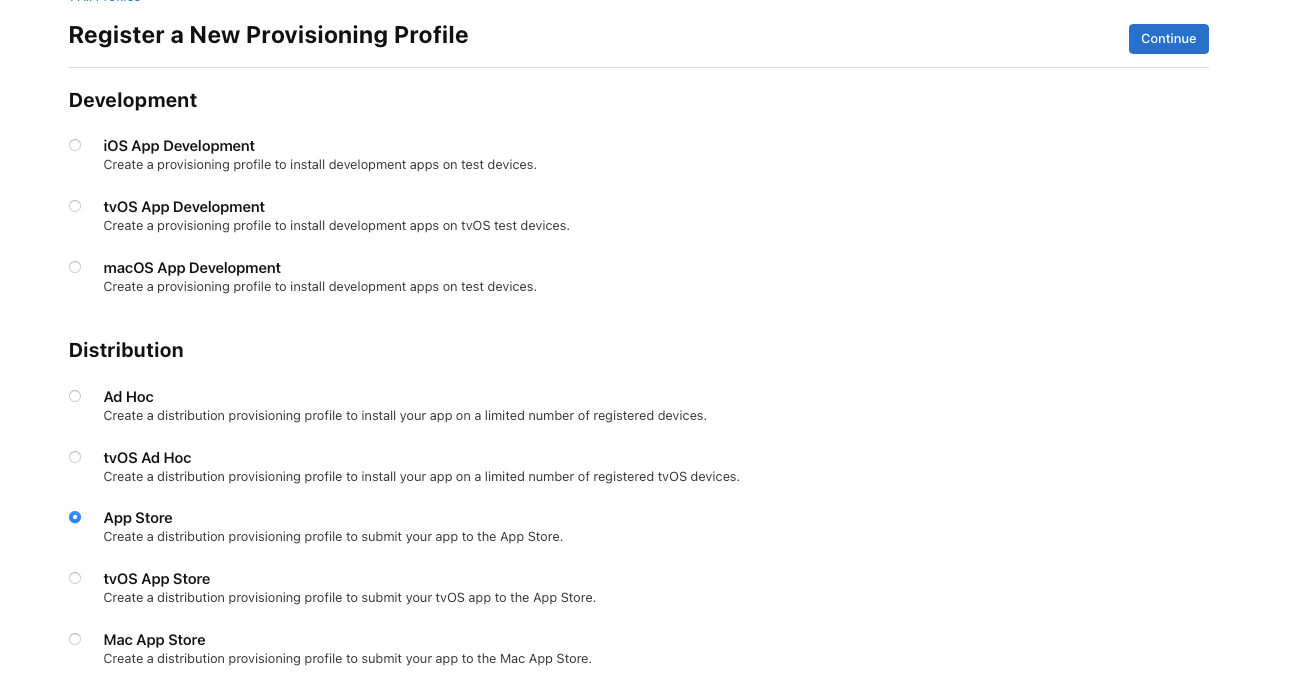Click the "tvOS App Development" label text
This screenshot has width=1289, height=680.
pyautogui.click(x=184, y=207)
